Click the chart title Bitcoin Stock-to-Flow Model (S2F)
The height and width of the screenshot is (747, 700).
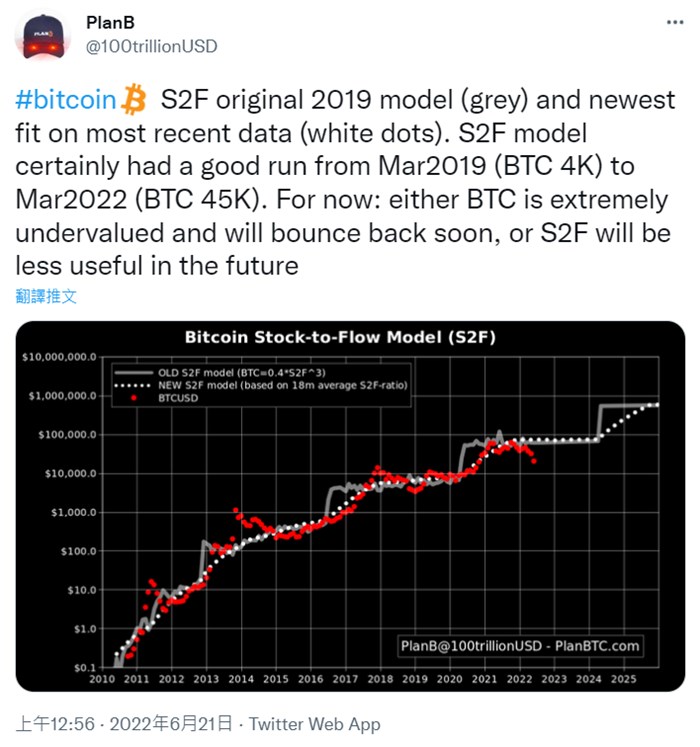tap(350, 336)
